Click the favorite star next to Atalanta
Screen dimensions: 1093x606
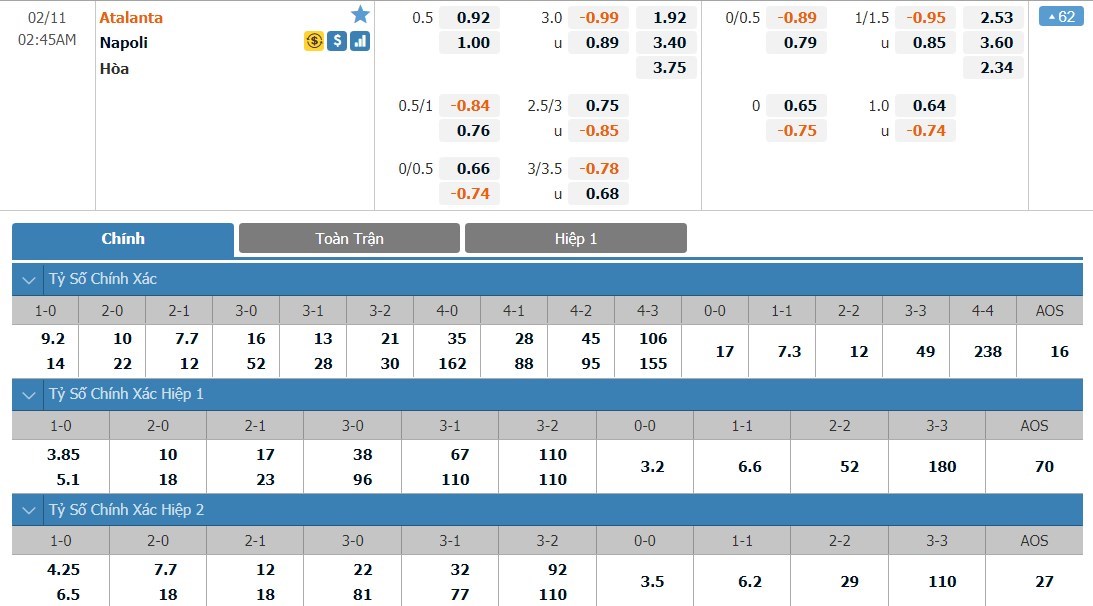pos(360,15)
